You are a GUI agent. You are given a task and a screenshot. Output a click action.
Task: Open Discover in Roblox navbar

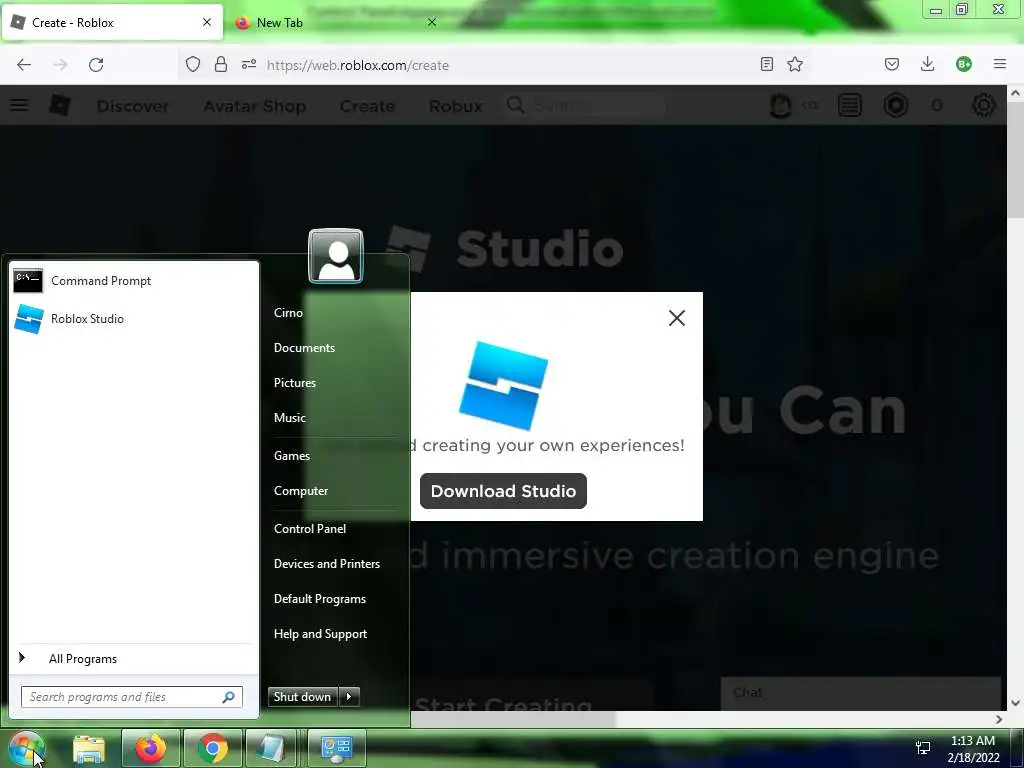133,106
